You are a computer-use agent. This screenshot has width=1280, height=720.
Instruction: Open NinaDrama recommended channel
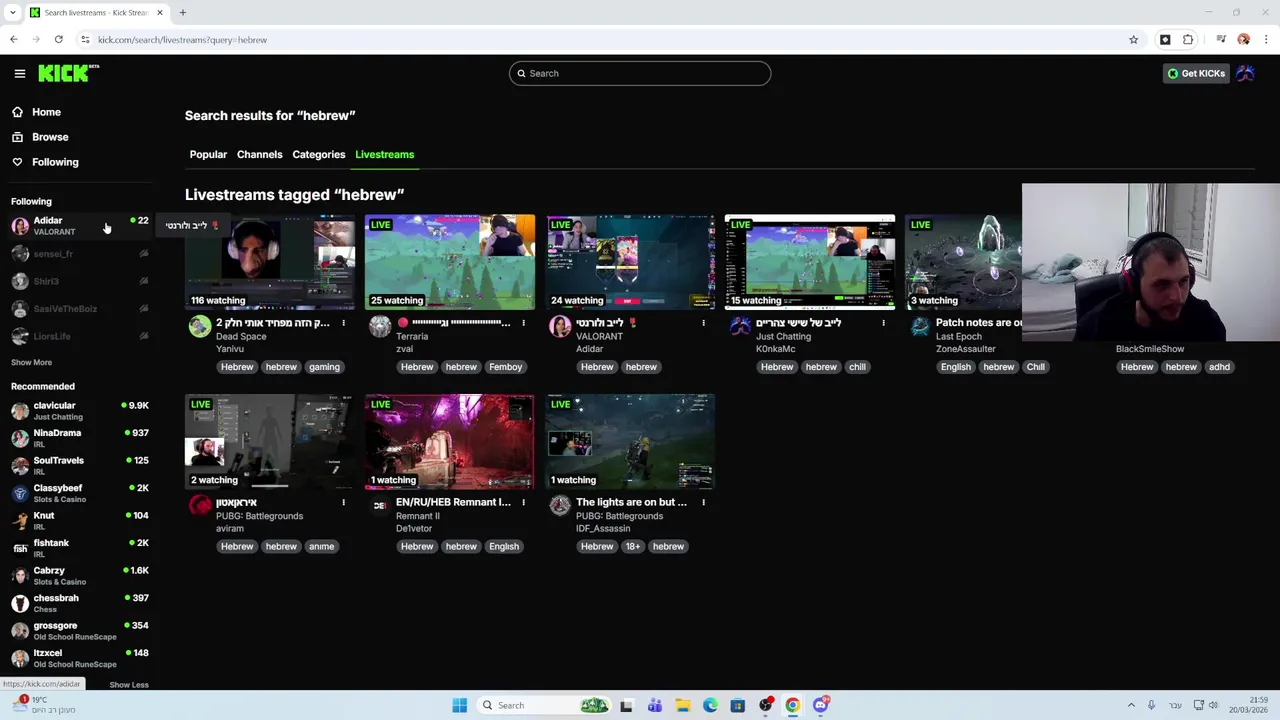tap(78, 438)
